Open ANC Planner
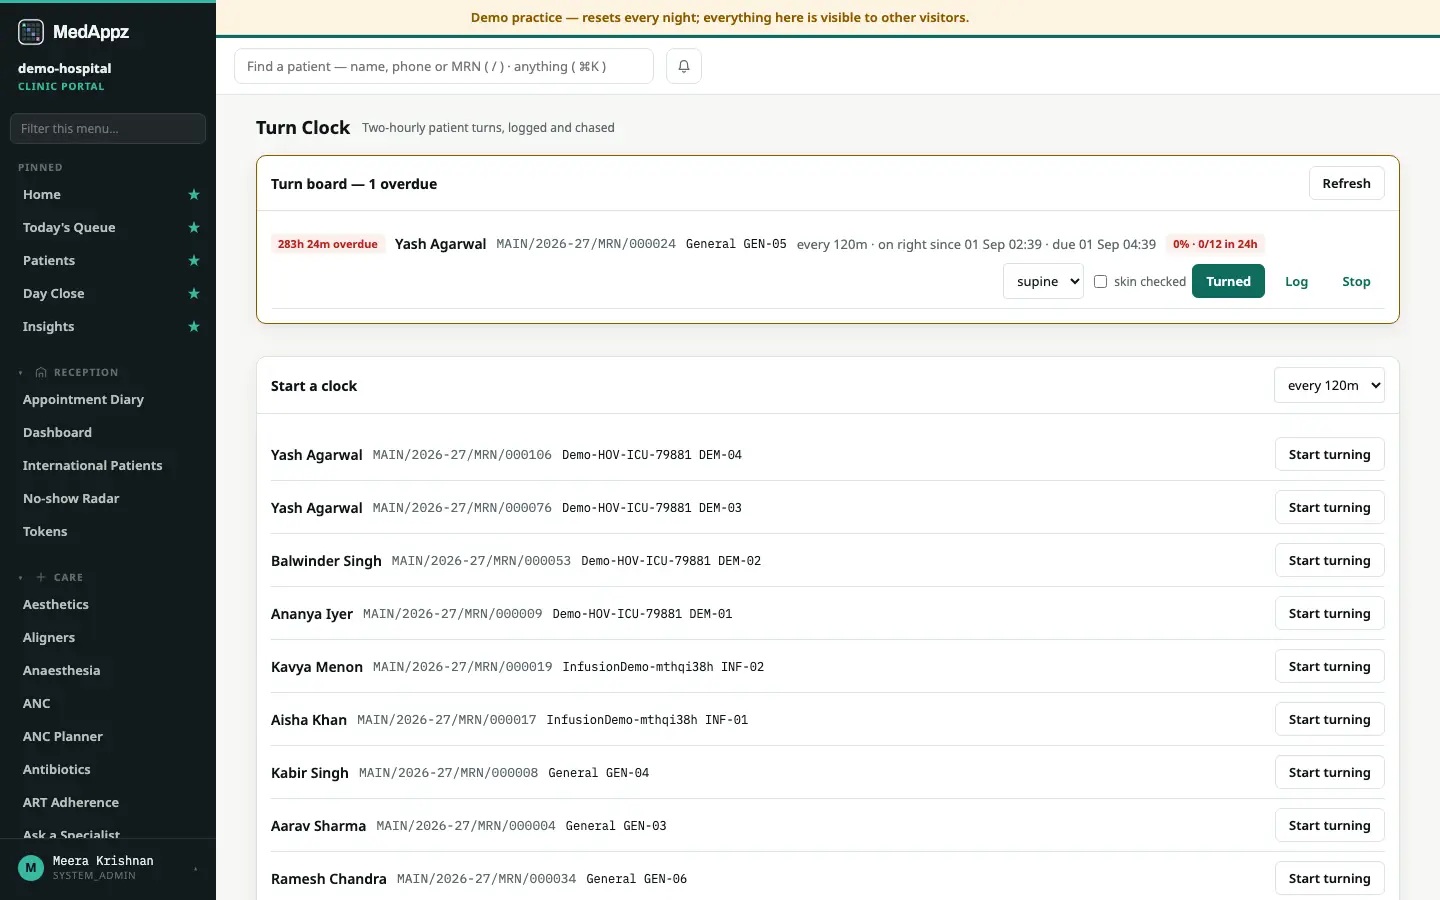The width and height of the screenshot is (1440, 900). (x=63, y=737)
